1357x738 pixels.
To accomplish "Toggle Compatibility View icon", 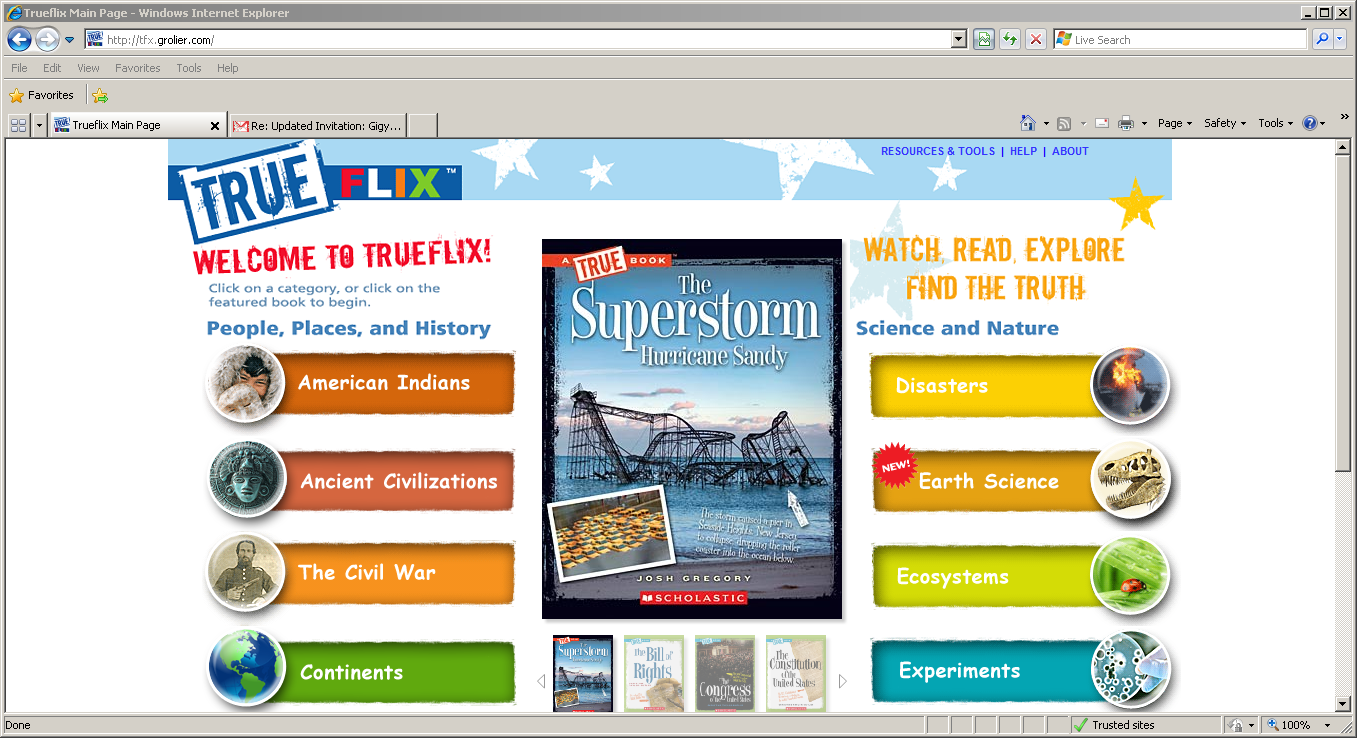I will (984, 40).
